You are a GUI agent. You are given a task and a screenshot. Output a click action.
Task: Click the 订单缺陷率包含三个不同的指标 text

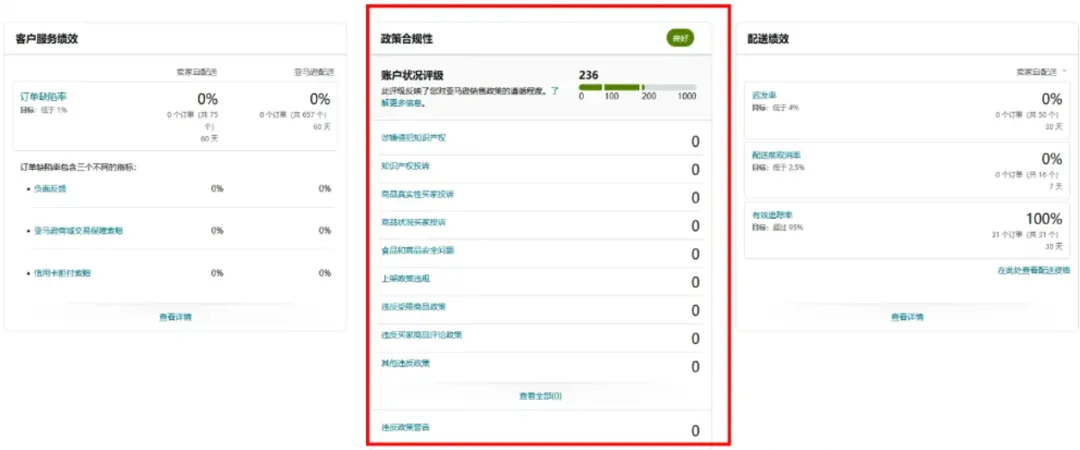coord(78,167)
